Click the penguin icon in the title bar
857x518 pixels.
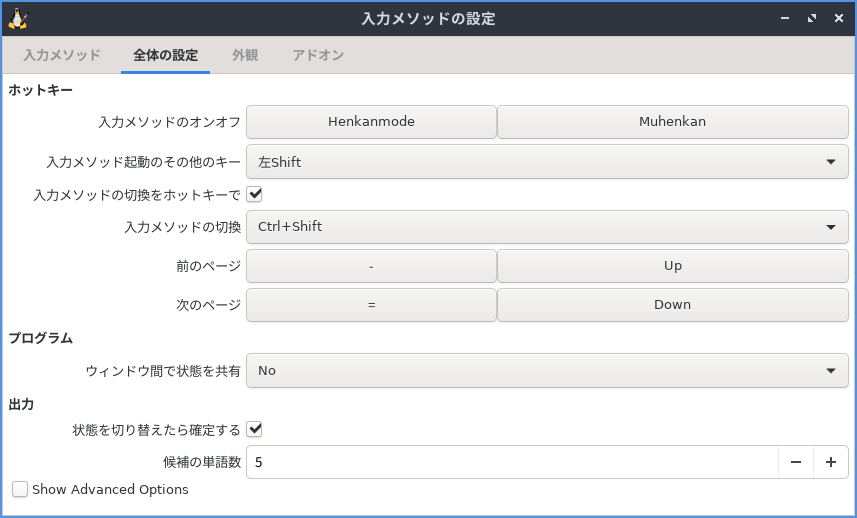pos(18,18)
